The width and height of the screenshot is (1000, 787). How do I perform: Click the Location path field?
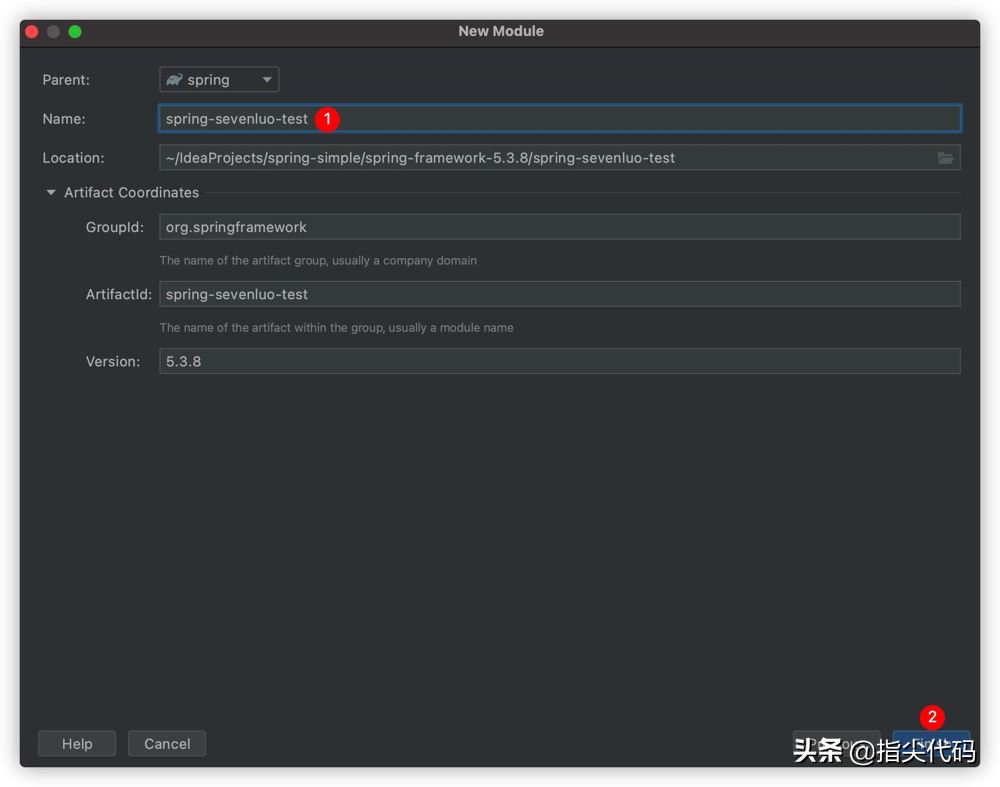(x=559, y=158)
